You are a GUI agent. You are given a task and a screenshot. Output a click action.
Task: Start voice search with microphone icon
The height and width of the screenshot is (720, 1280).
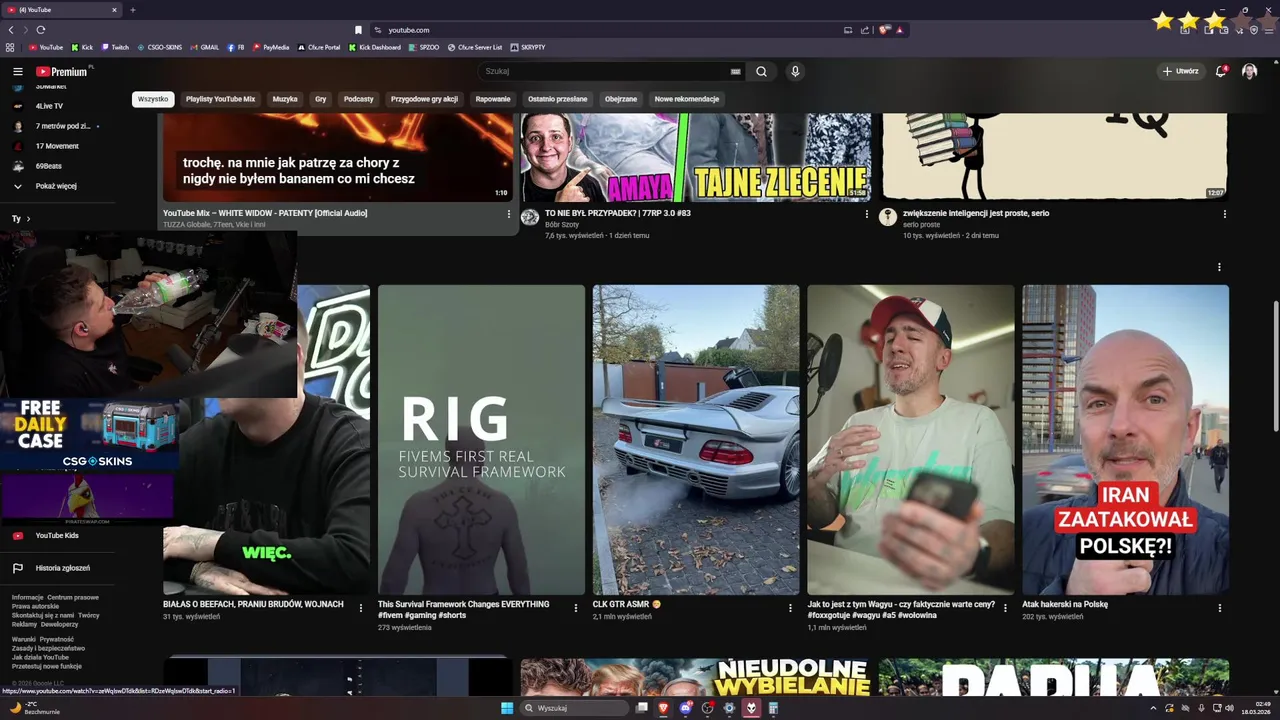pos(795,71)
